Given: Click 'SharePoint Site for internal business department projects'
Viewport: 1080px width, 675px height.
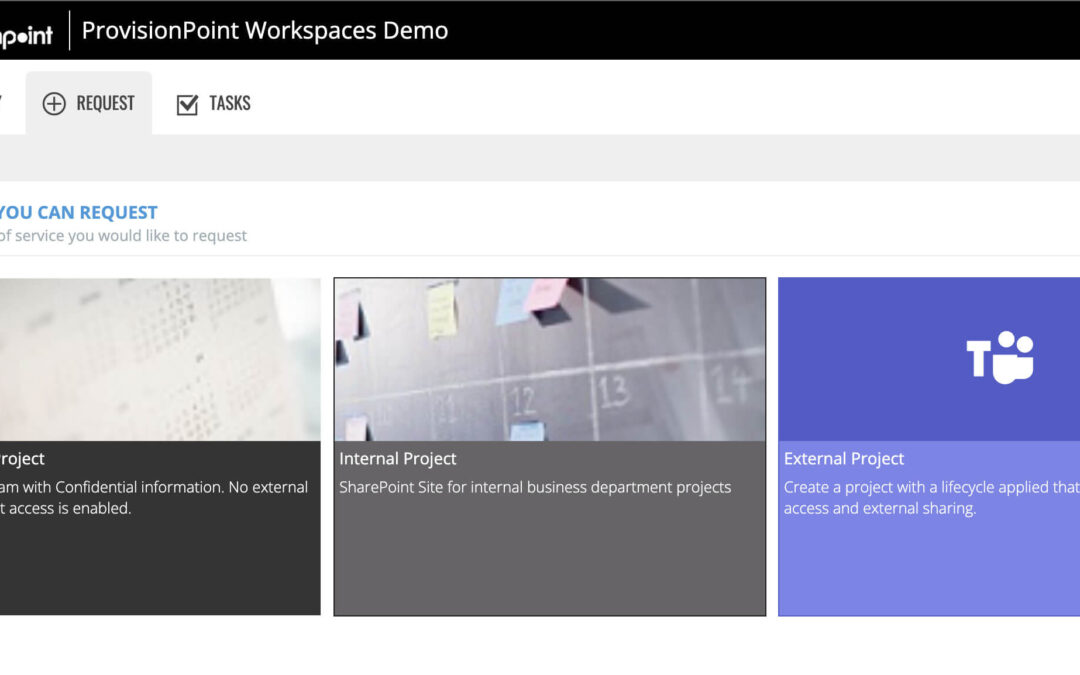Looking at the screenshot, I should pyautogui.click(x=534, y=487).
